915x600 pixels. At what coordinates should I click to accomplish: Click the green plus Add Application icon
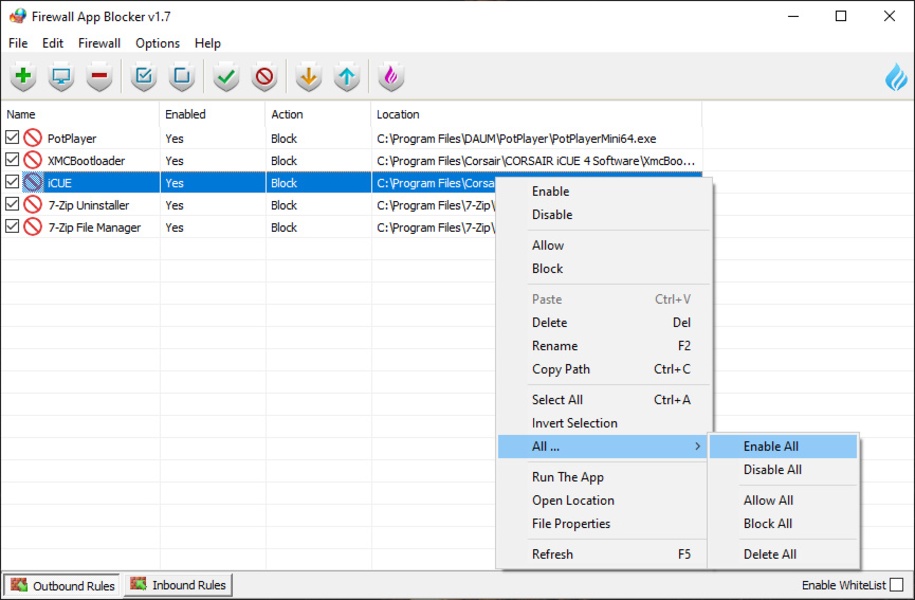(x=23, y=76)
